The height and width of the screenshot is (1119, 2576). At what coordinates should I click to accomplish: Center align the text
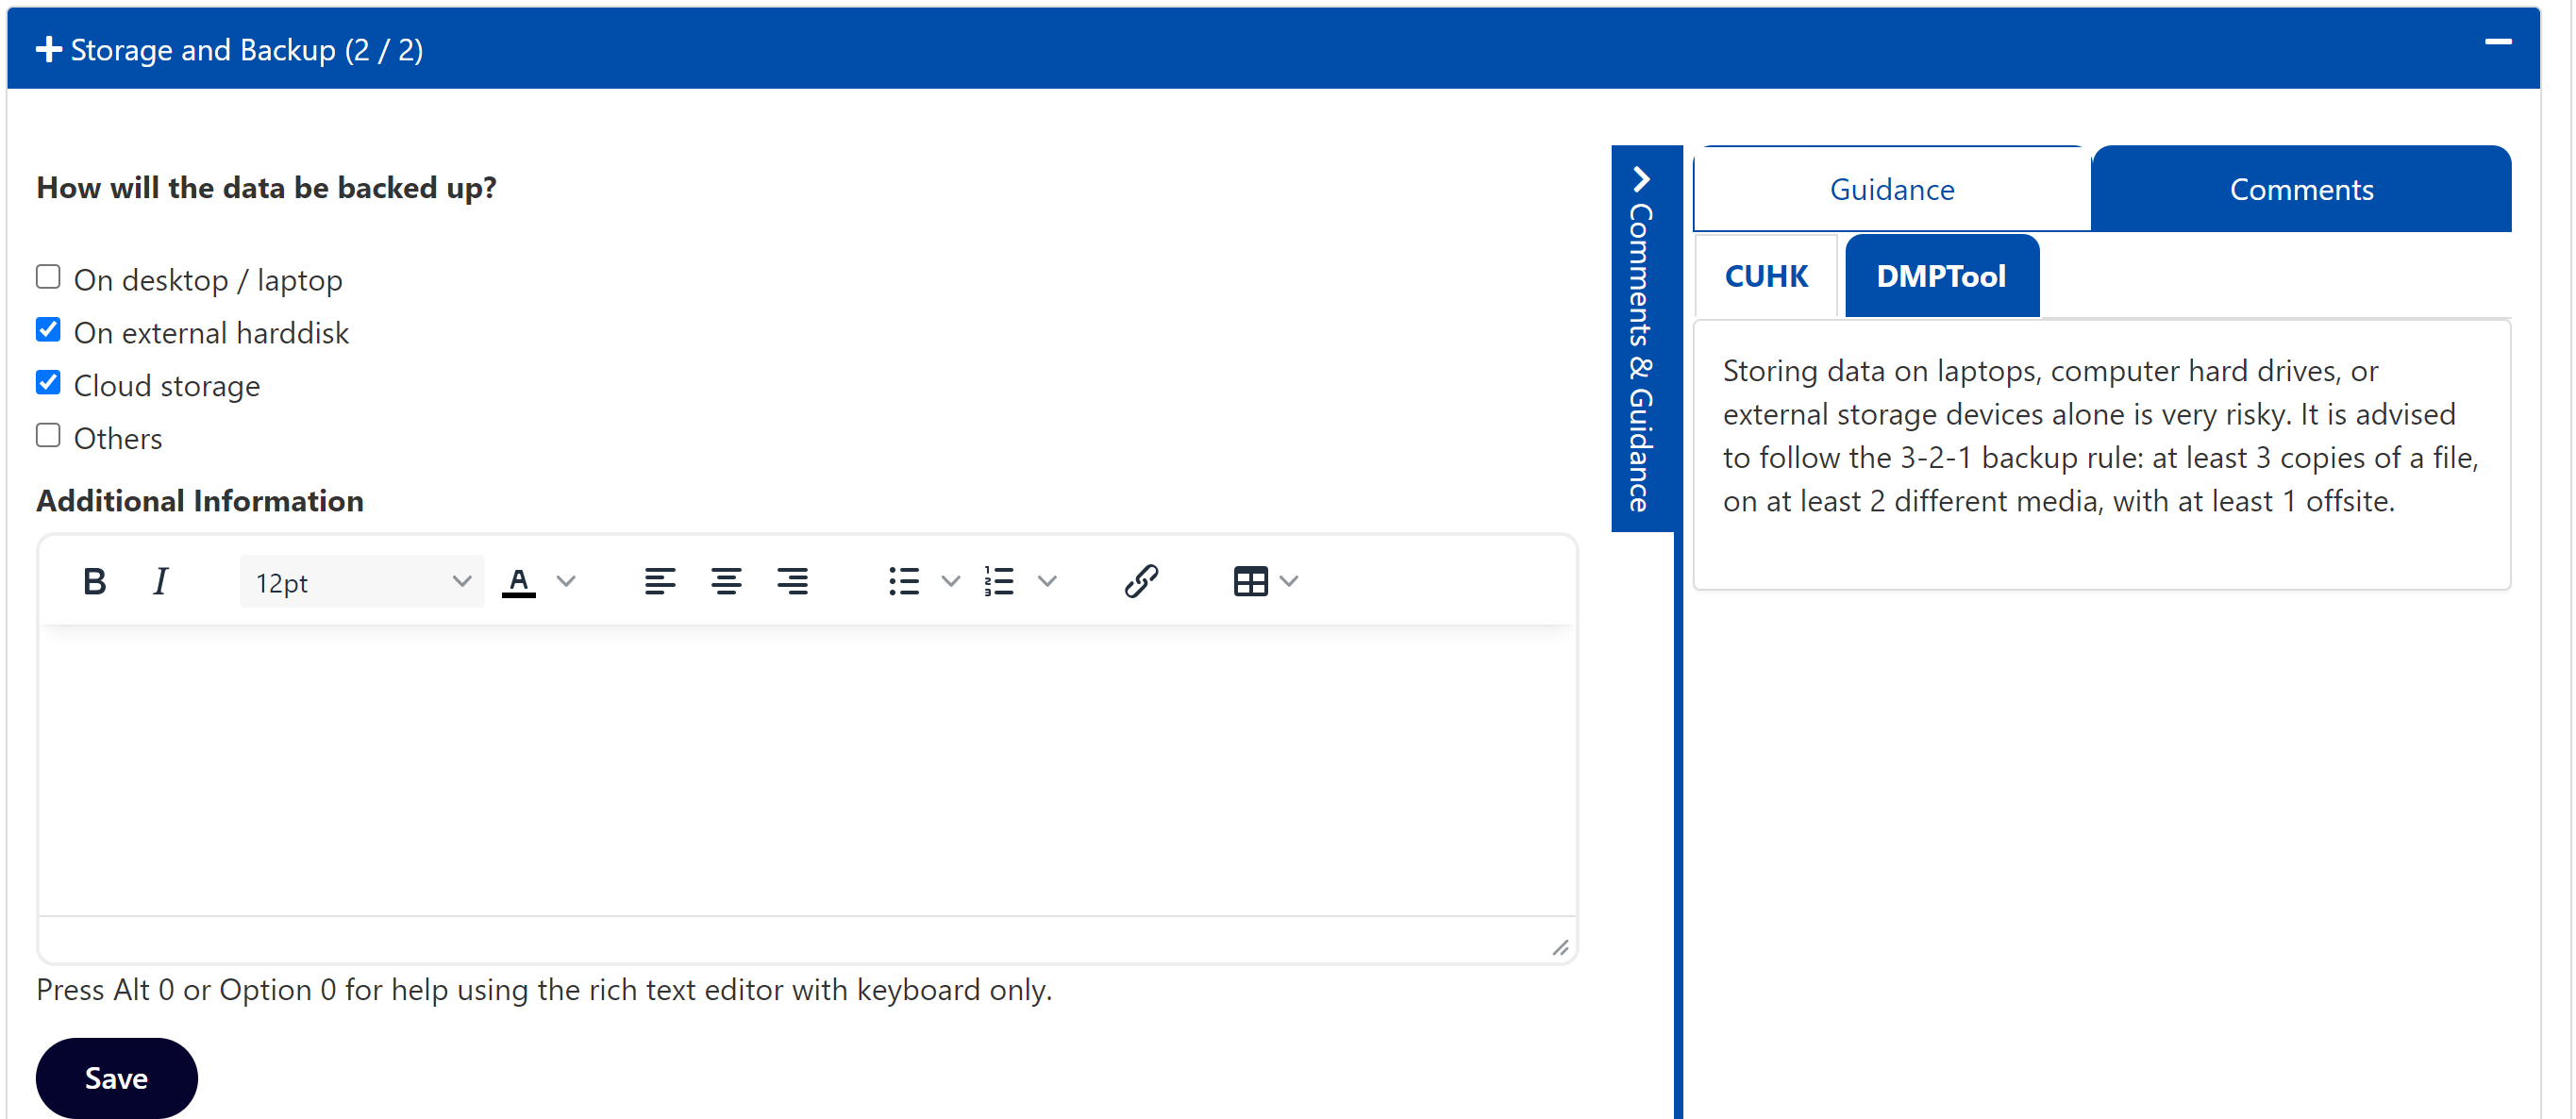pos(726,581)
